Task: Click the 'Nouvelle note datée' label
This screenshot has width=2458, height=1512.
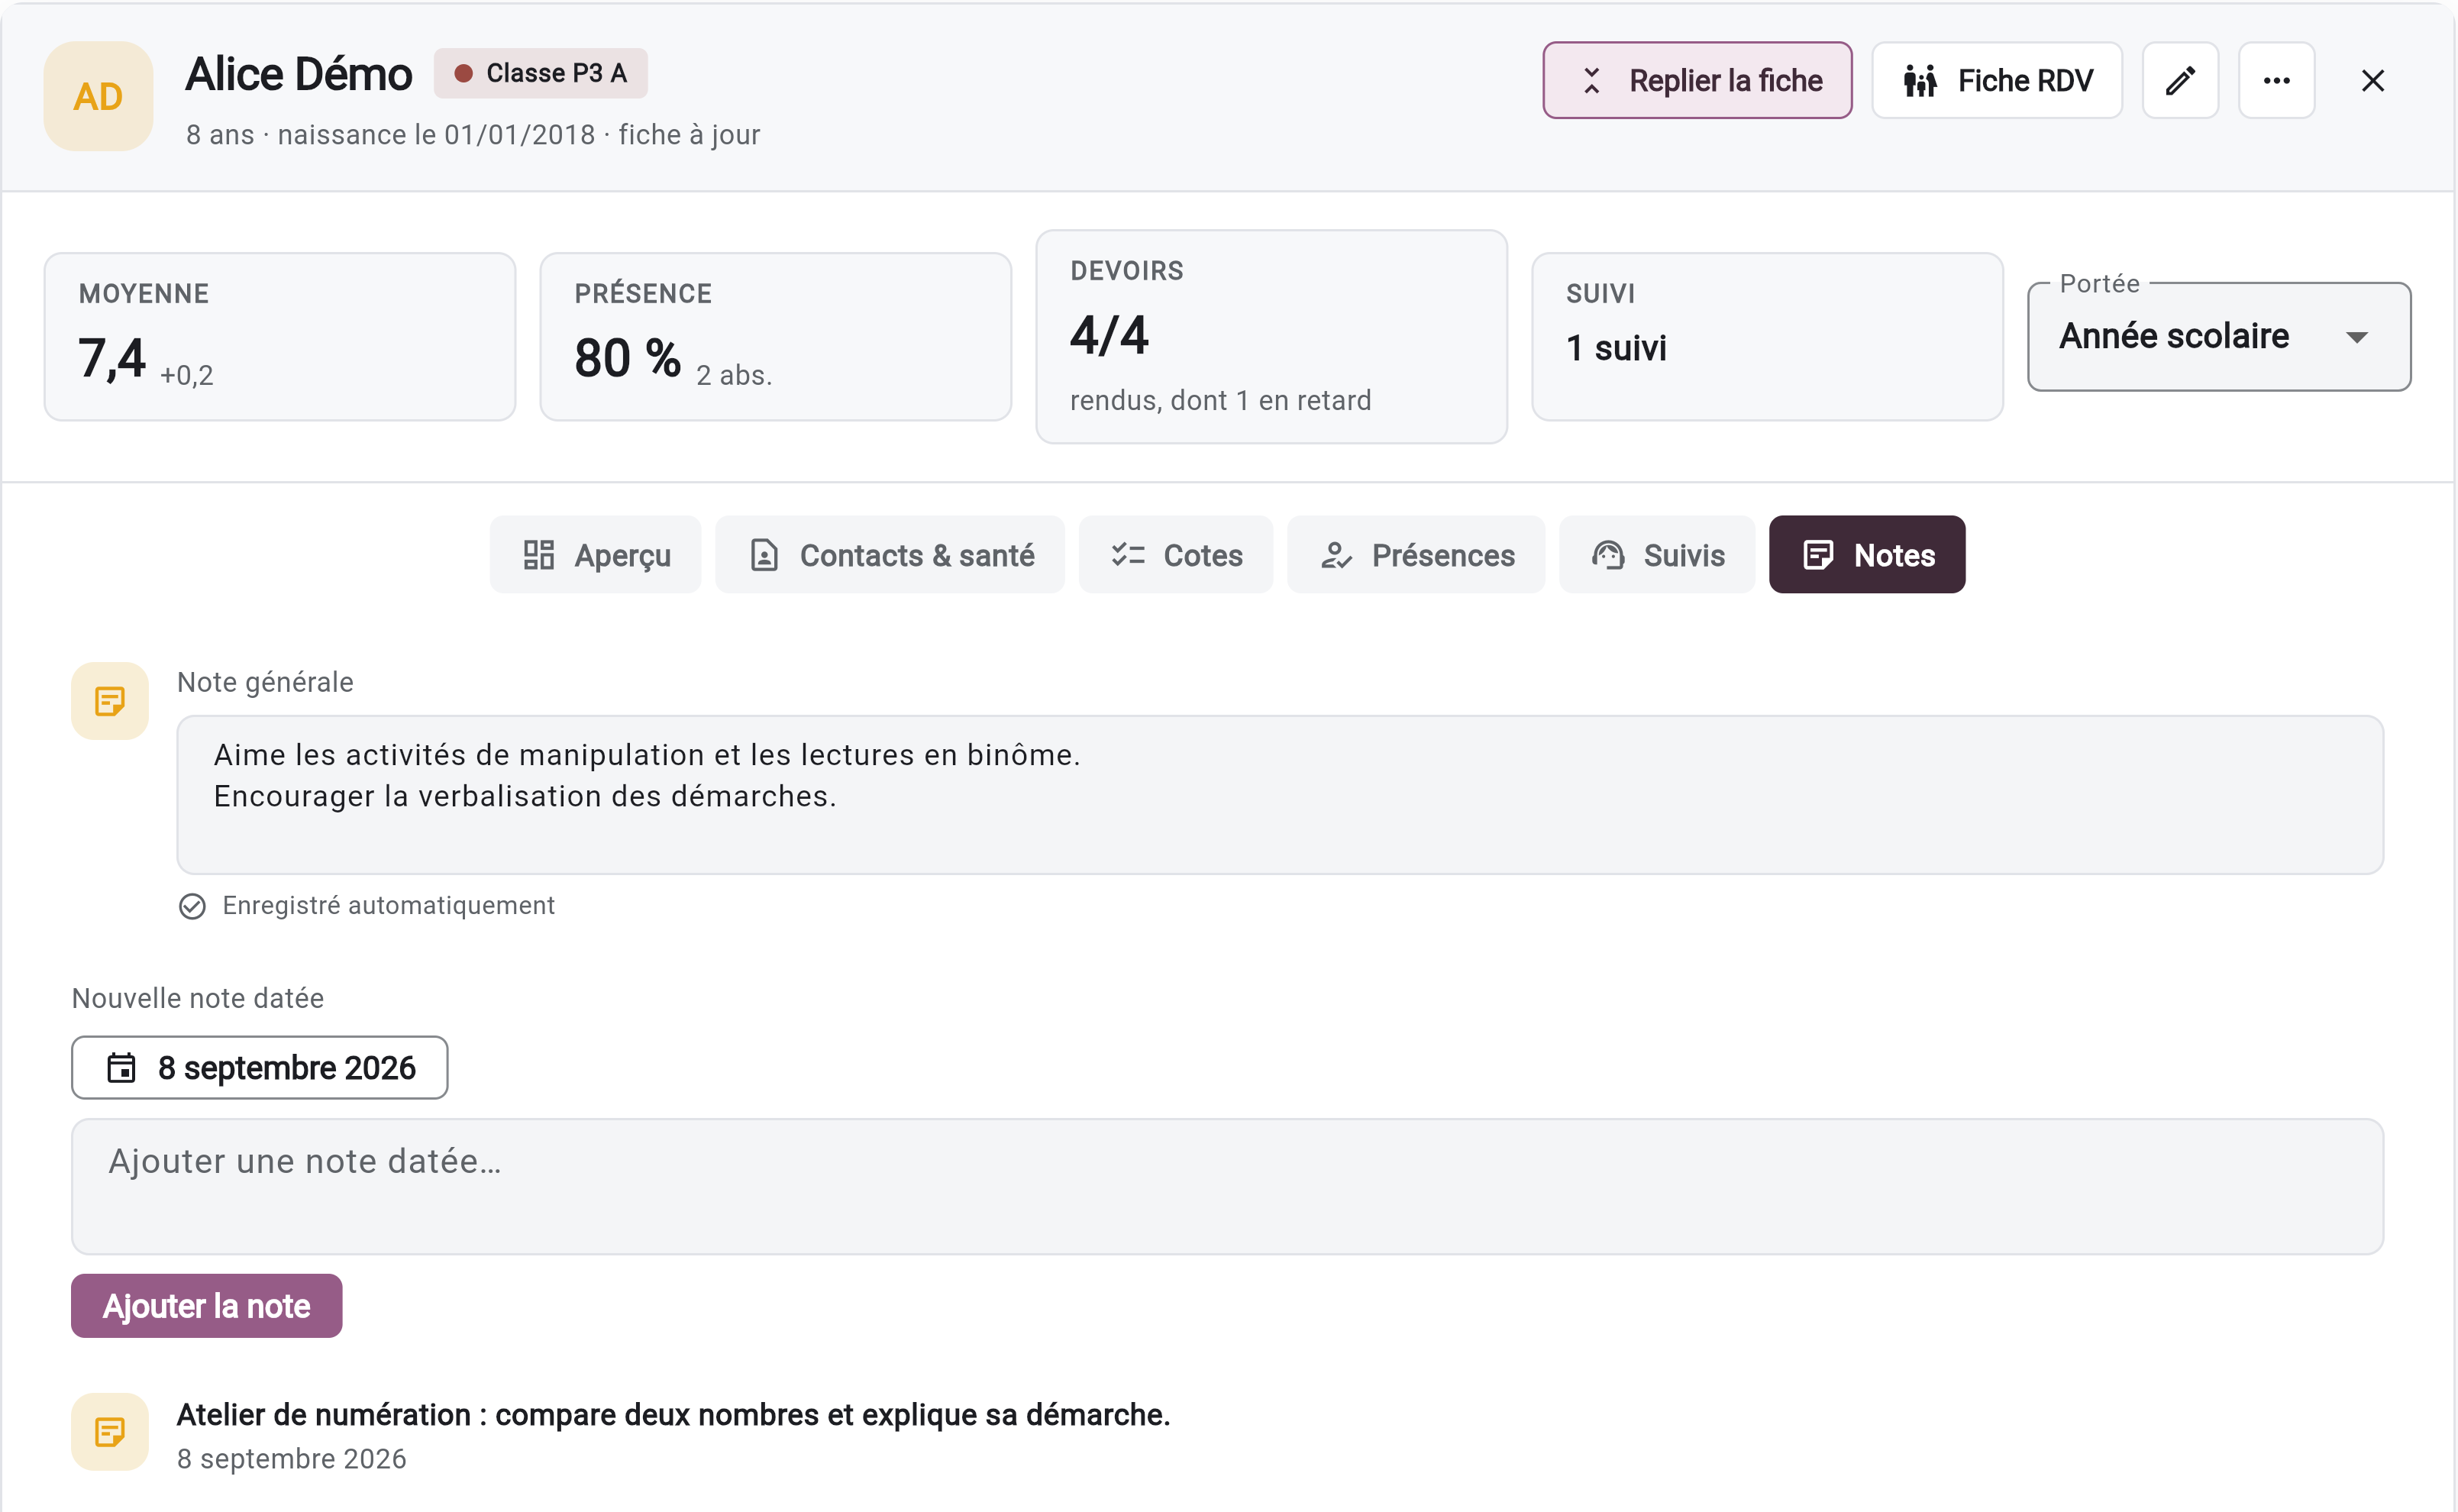Action: point(198,998)
